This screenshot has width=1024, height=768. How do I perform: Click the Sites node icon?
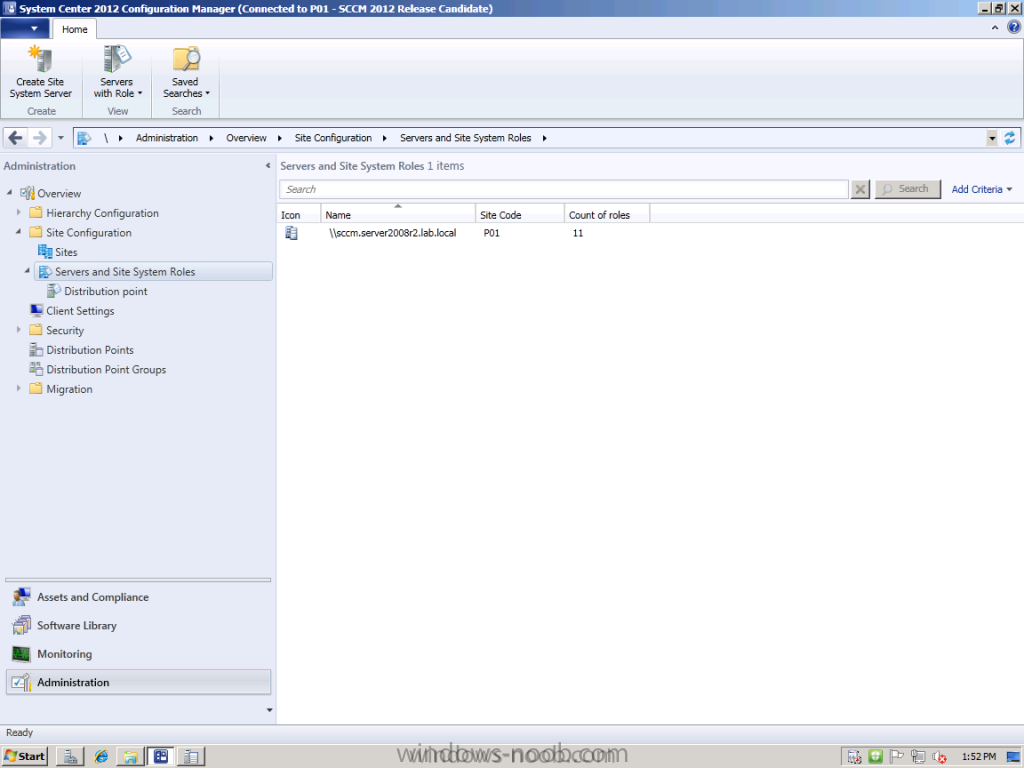pos(45,252)
